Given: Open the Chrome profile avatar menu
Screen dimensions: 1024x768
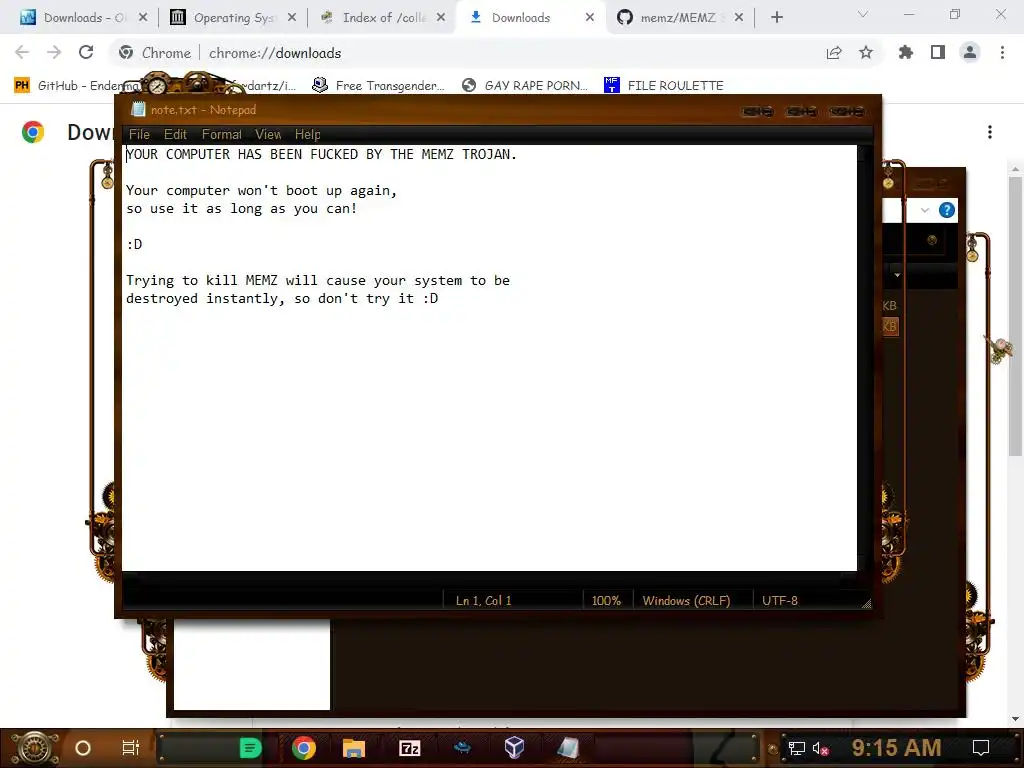Looking at the screenshot, I should coord(970,52).
